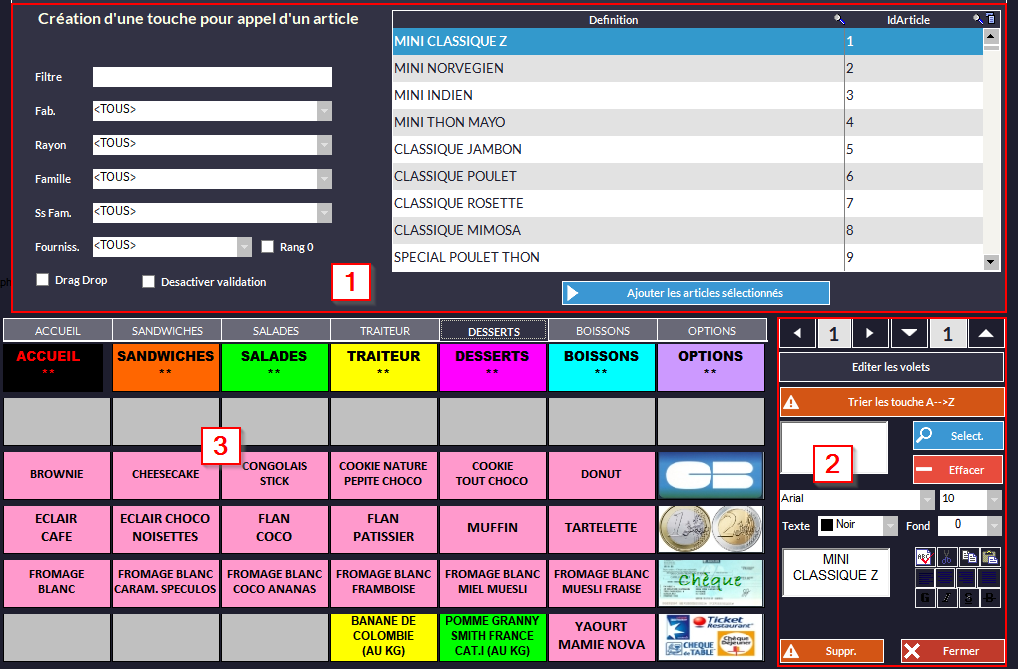Tick the Desactiver validation checkbox
The image size is (1018, 669).
[148, 282]
